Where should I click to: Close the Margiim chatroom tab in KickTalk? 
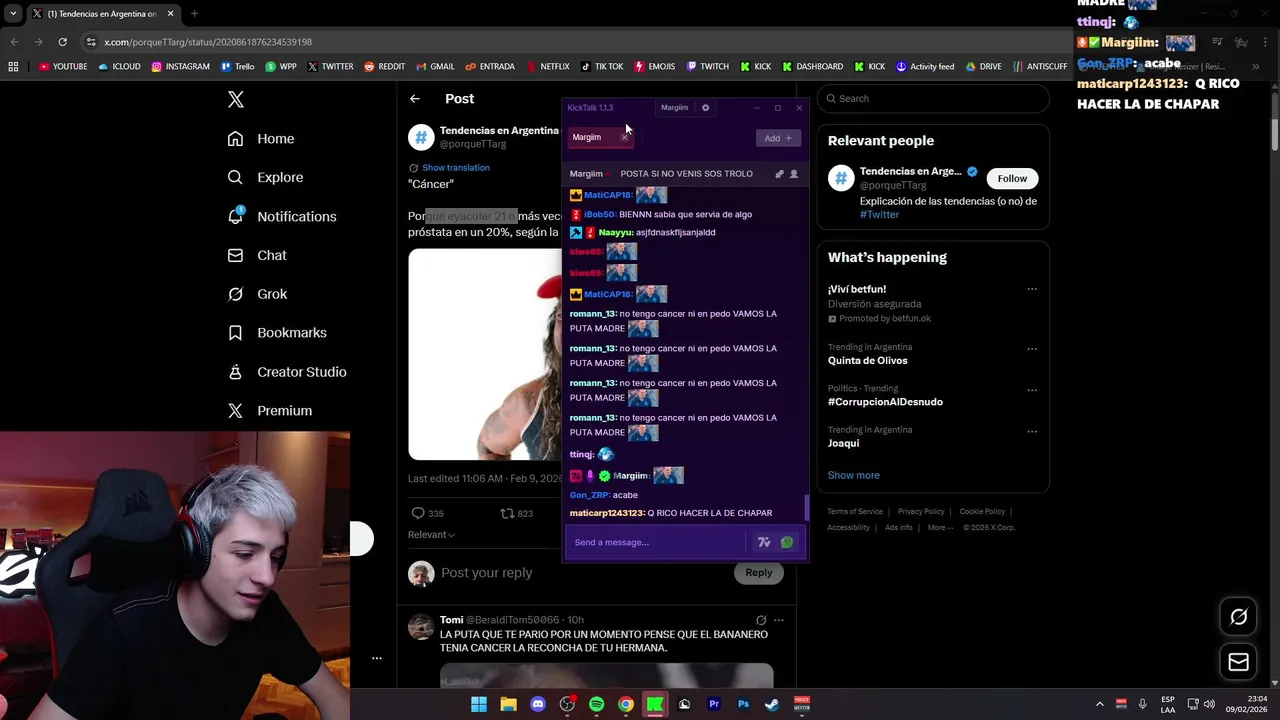tap(624, 137)
